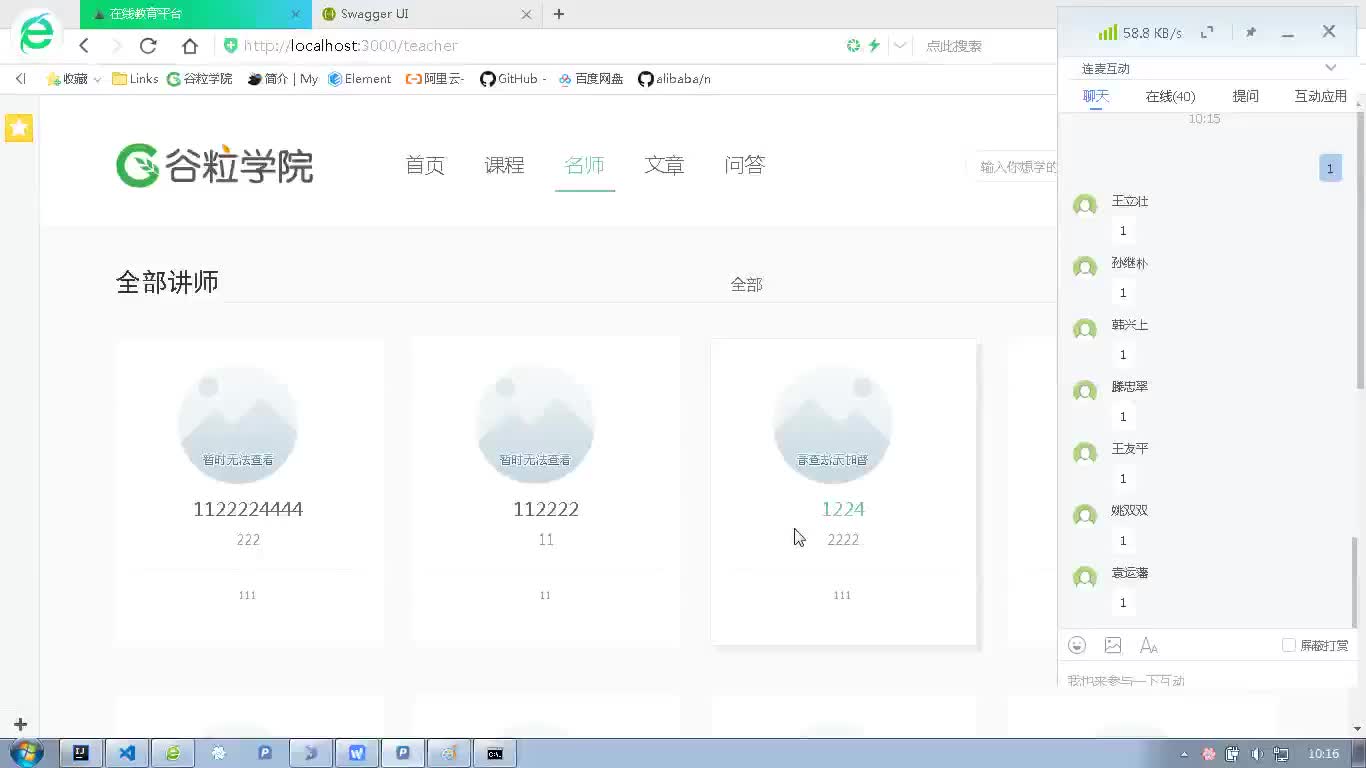The width and height of the screenshot is (1366, 768).
Task: Open the 简介 | My bookmark
Action: click(x=283, y=79)
